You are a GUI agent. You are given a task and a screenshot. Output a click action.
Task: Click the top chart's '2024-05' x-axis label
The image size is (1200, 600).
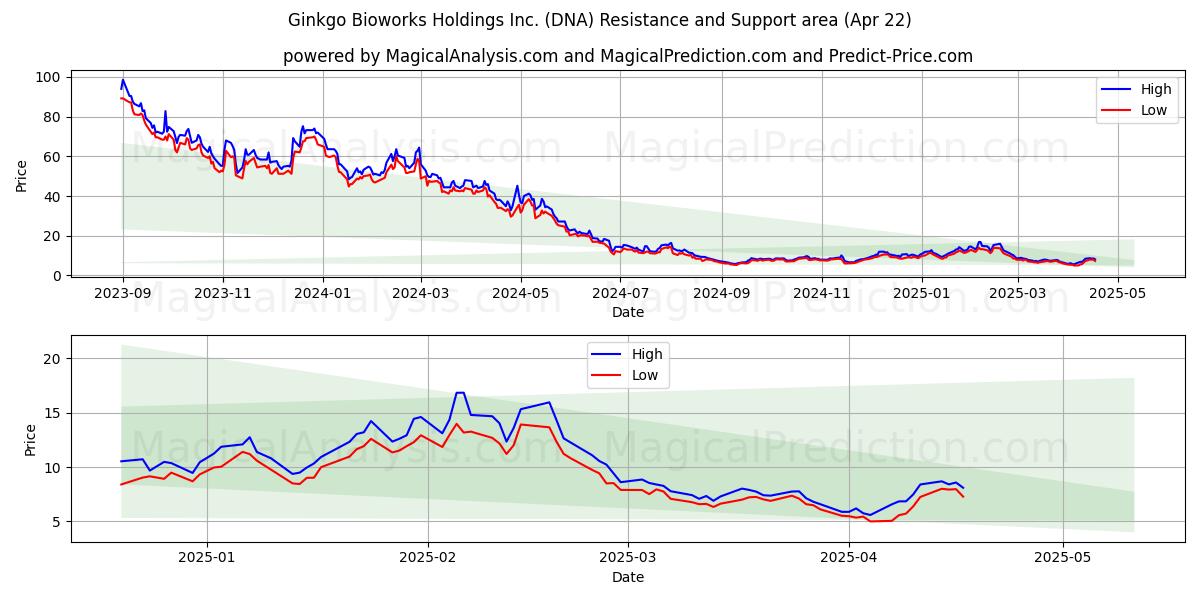[520, 294]
